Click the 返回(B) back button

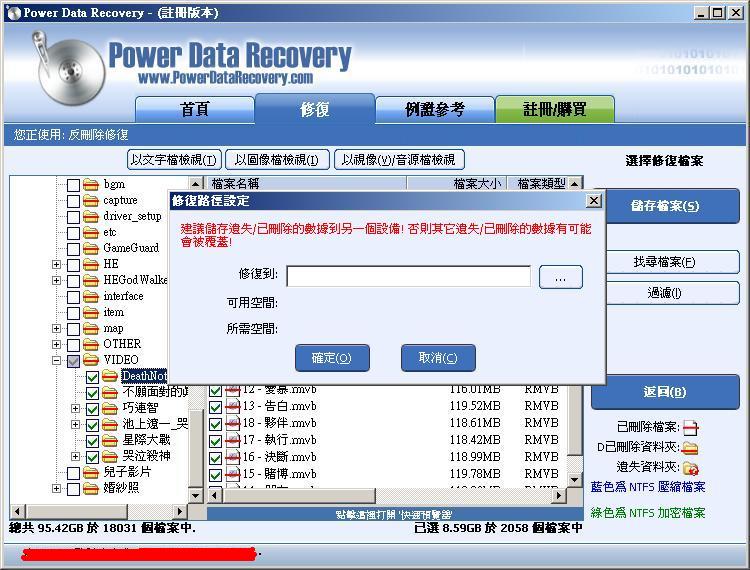665,392
